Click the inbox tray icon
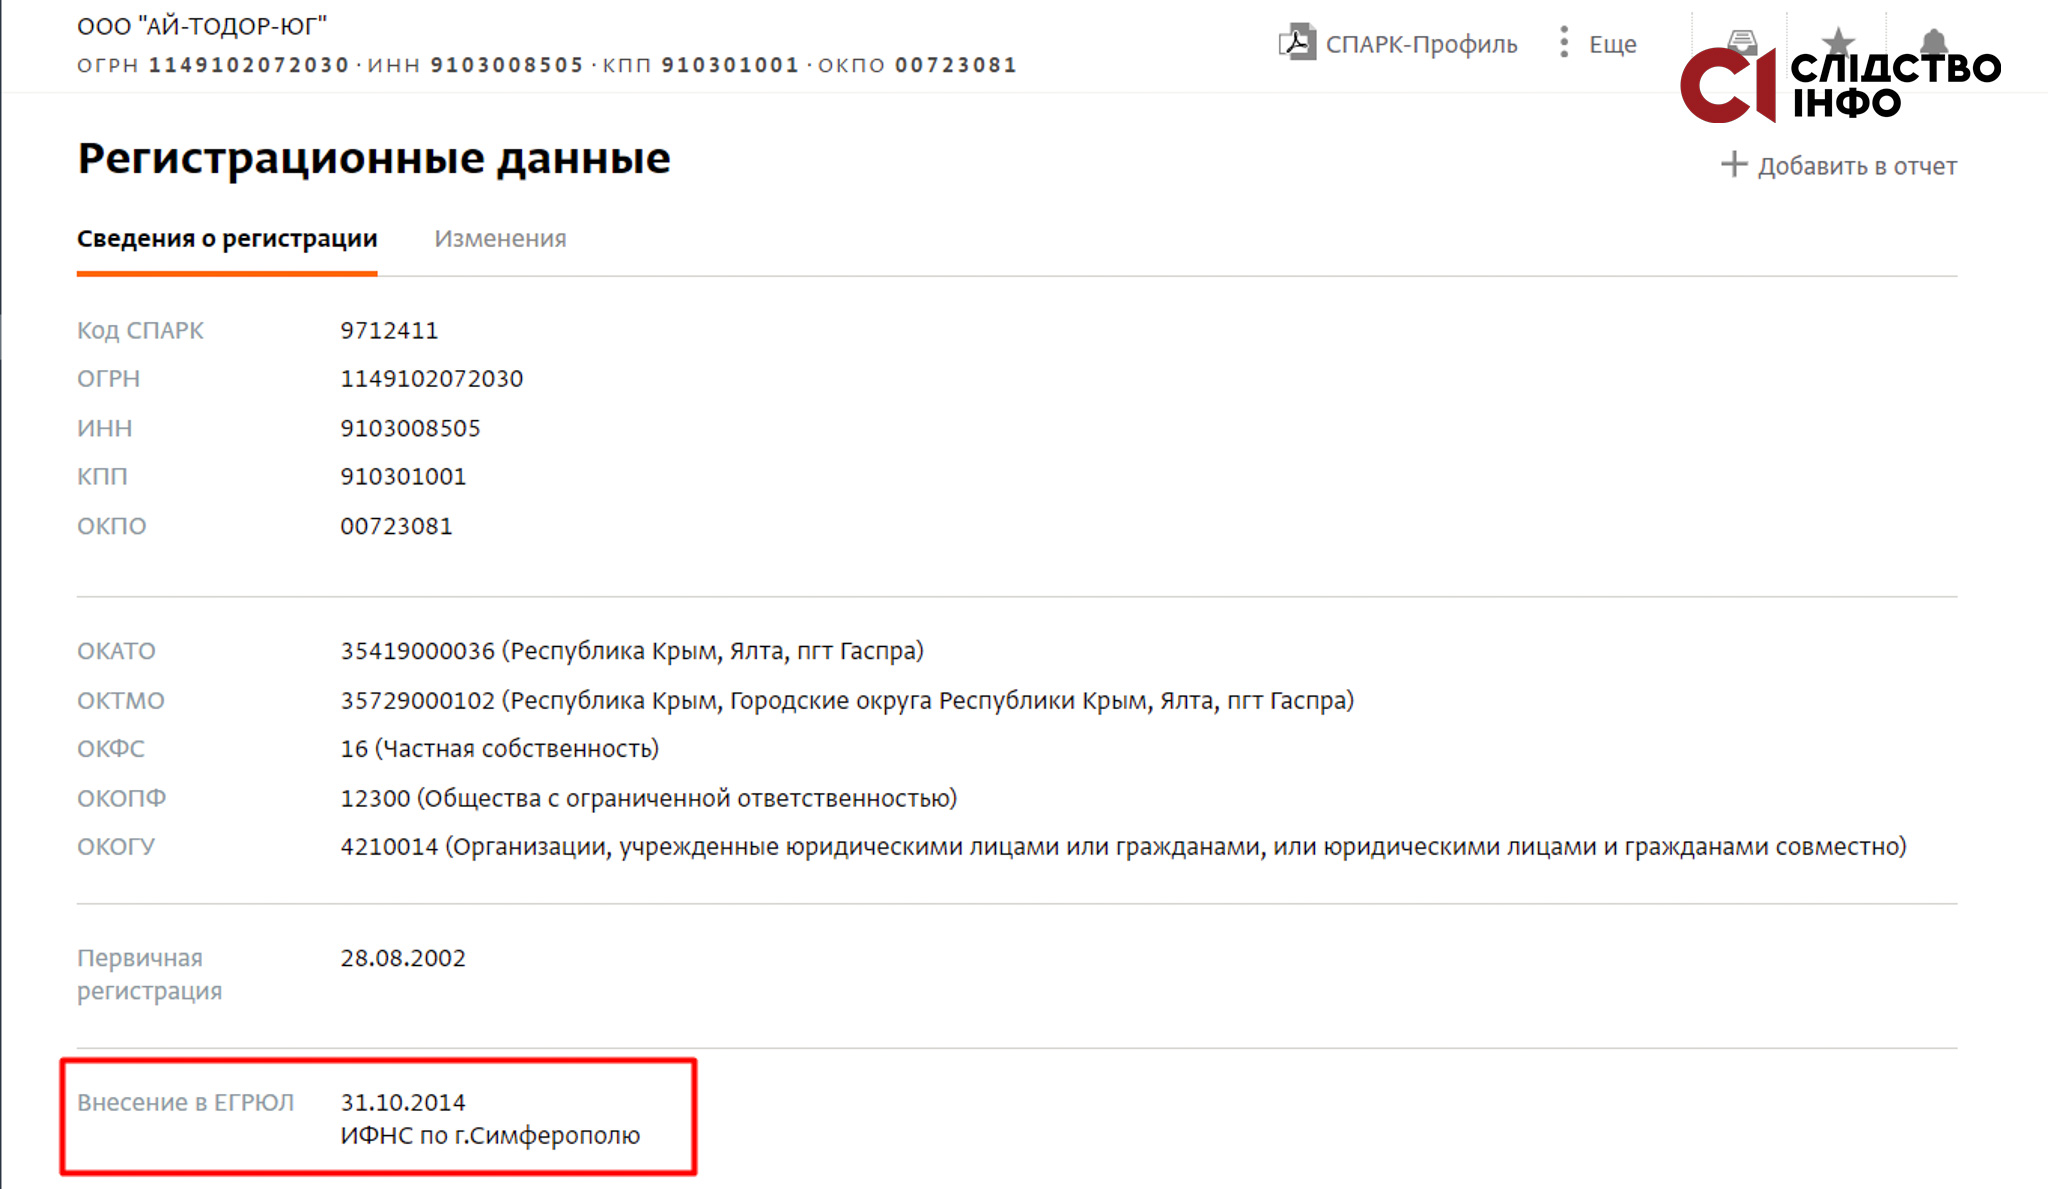 pyautogui.click(x=1741, y=41)
